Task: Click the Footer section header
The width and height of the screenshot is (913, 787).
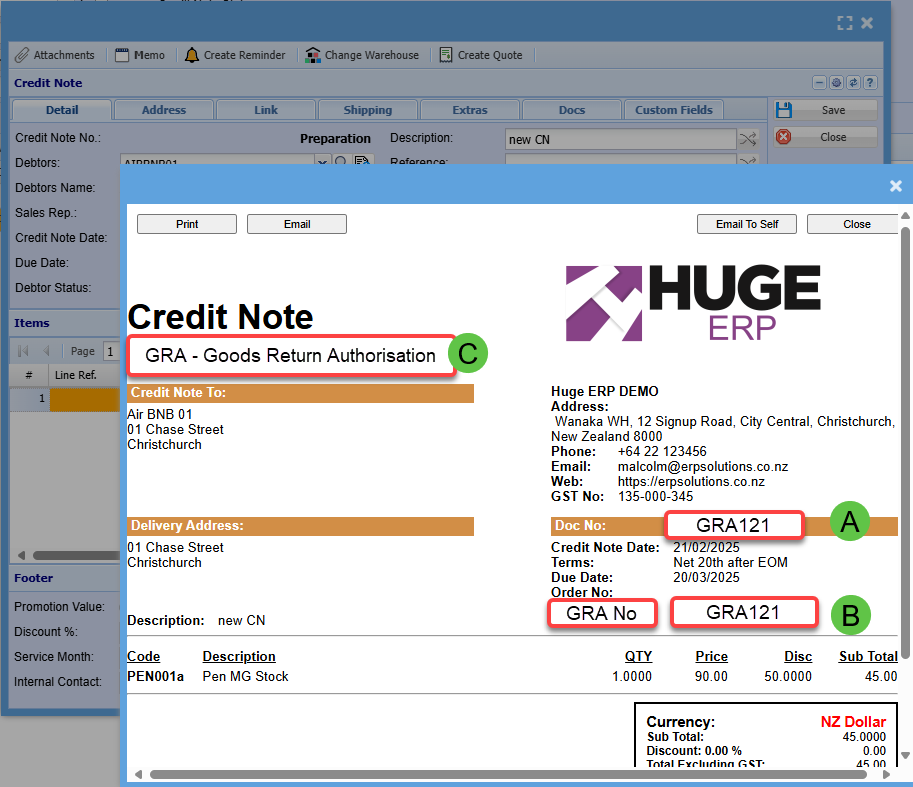Action: click(x=33, y=578)
